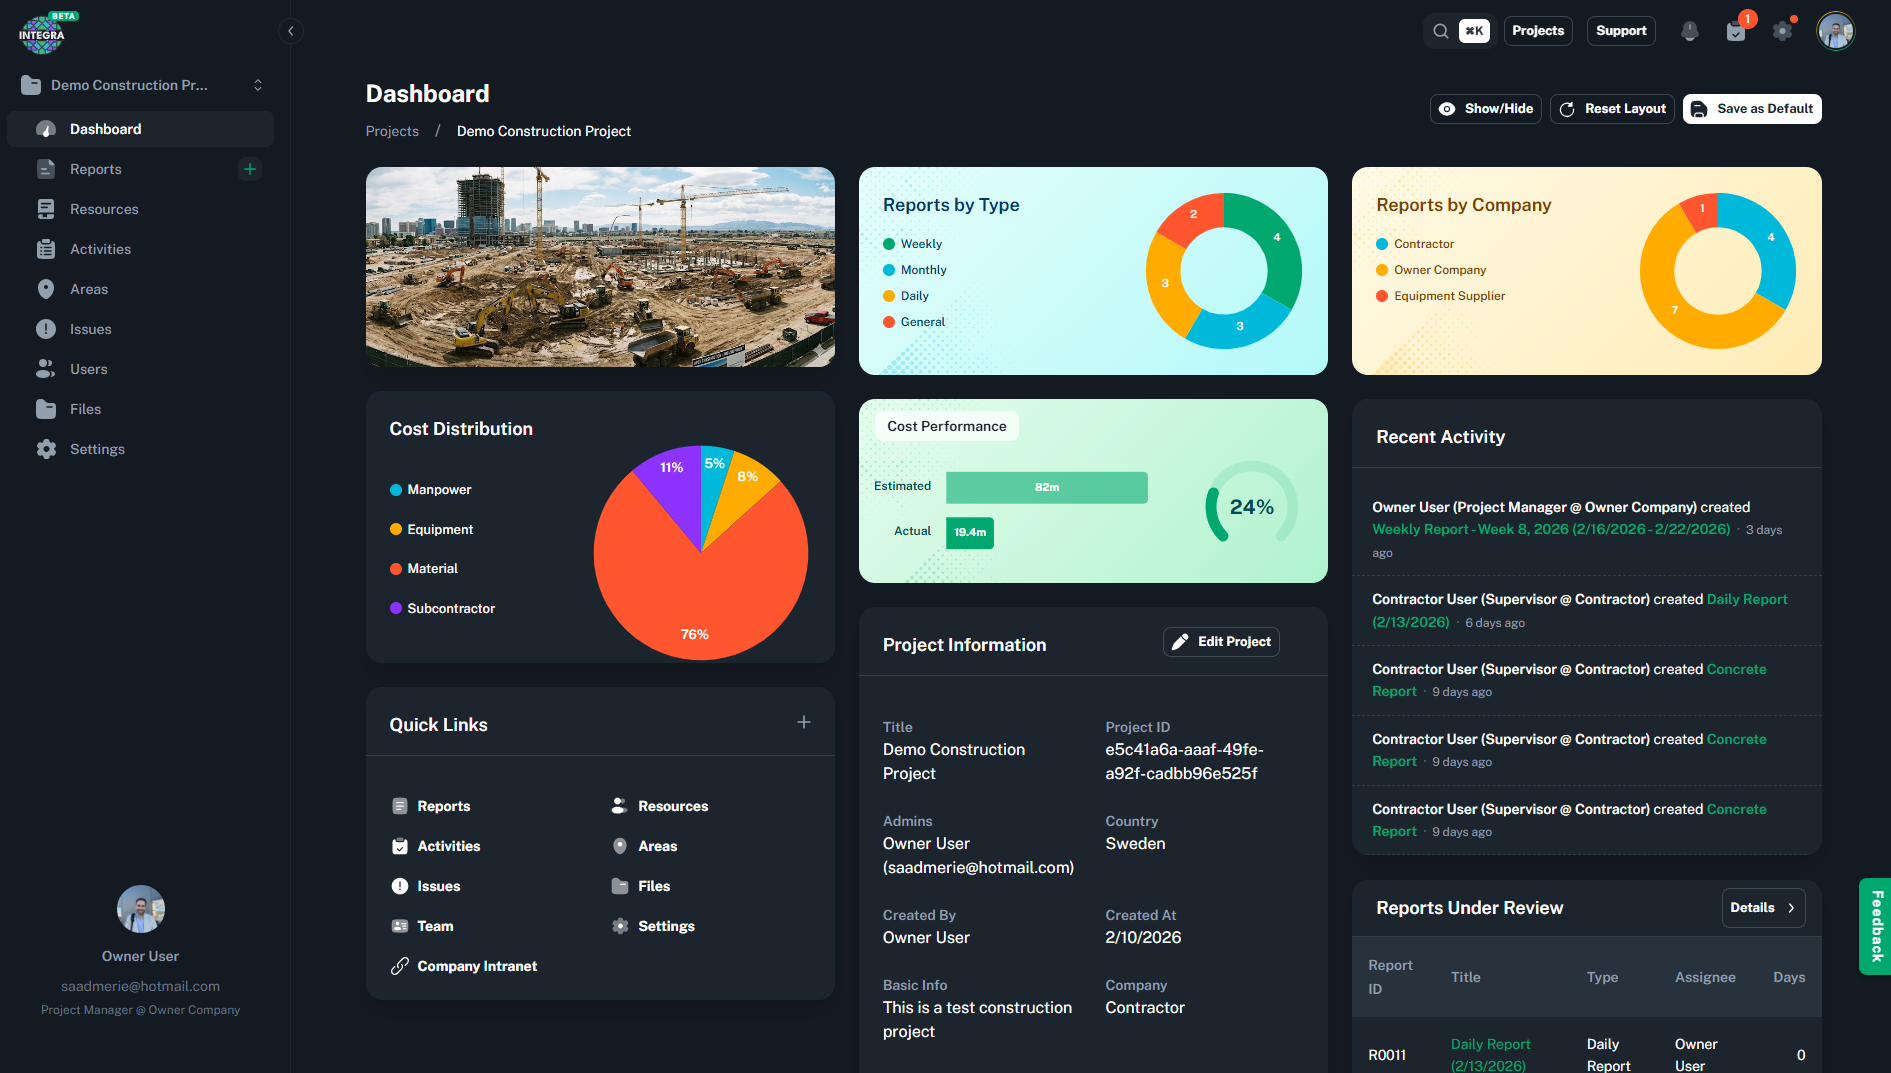The width and height of the screenshot is (1891, 1073).
Task: Open Team quick link
Action: (422, 926)
